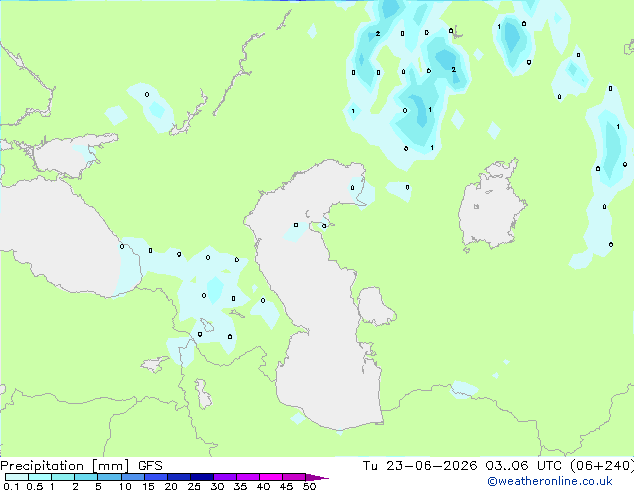Click the purple arrow above 50 mm
634x490 pixels.
(317, 477)
